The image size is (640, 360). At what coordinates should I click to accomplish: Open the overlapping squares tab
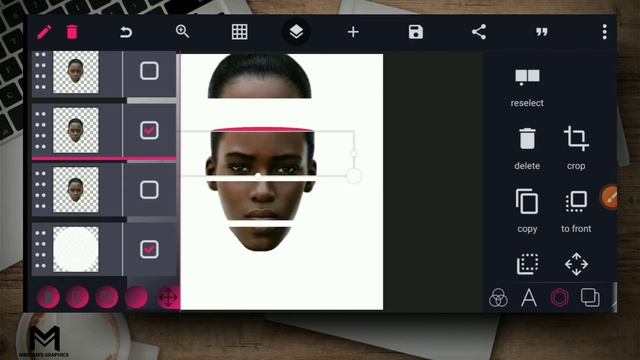point(590,298)
